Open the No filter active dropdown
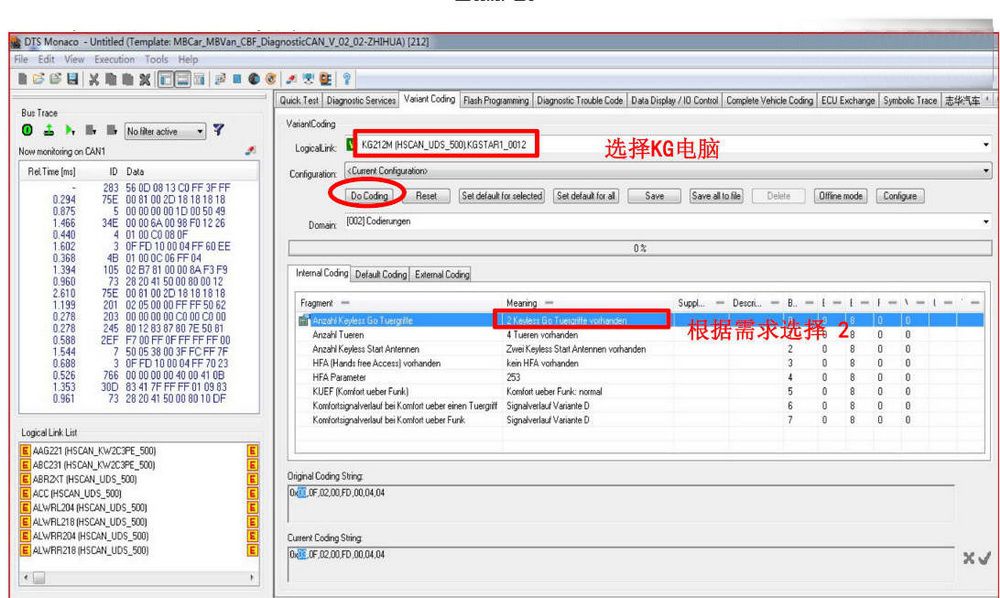The image size is (1000, 598). (x=165, y=131)
